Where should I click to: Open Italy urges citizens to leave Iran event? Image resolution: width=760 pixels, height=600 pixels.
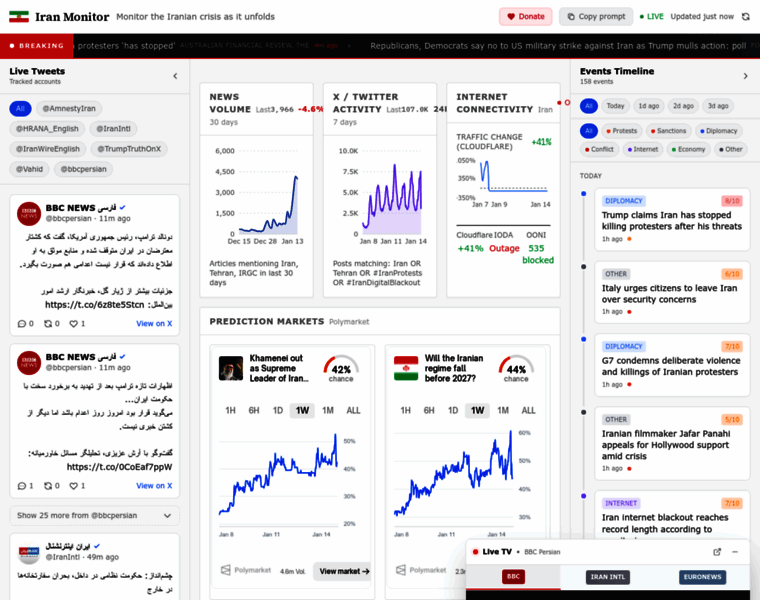click(672, 293)
